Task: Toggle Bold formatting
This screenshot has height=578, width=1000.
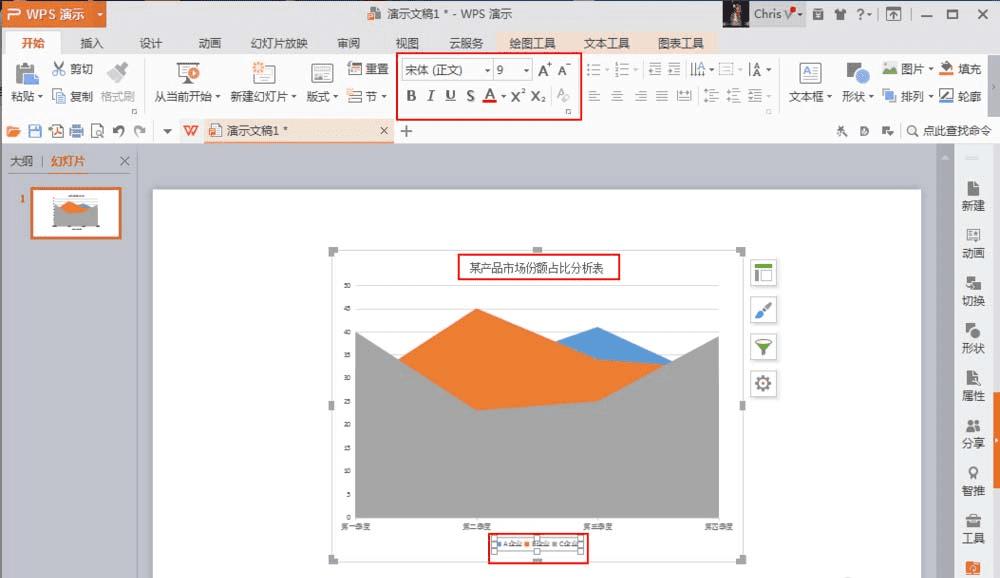Action: 411,96
